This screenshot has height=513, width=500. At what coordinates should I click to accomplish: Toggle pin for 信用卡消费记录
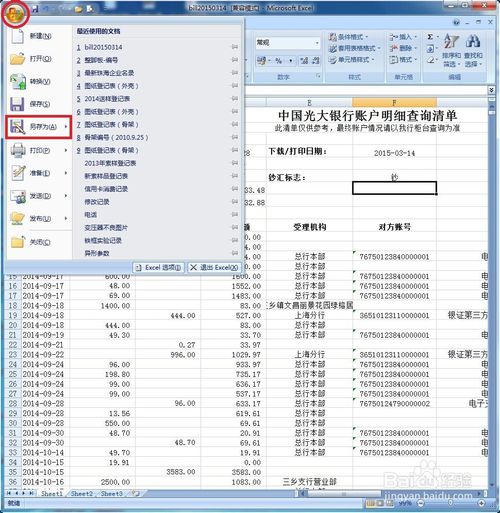235,188
